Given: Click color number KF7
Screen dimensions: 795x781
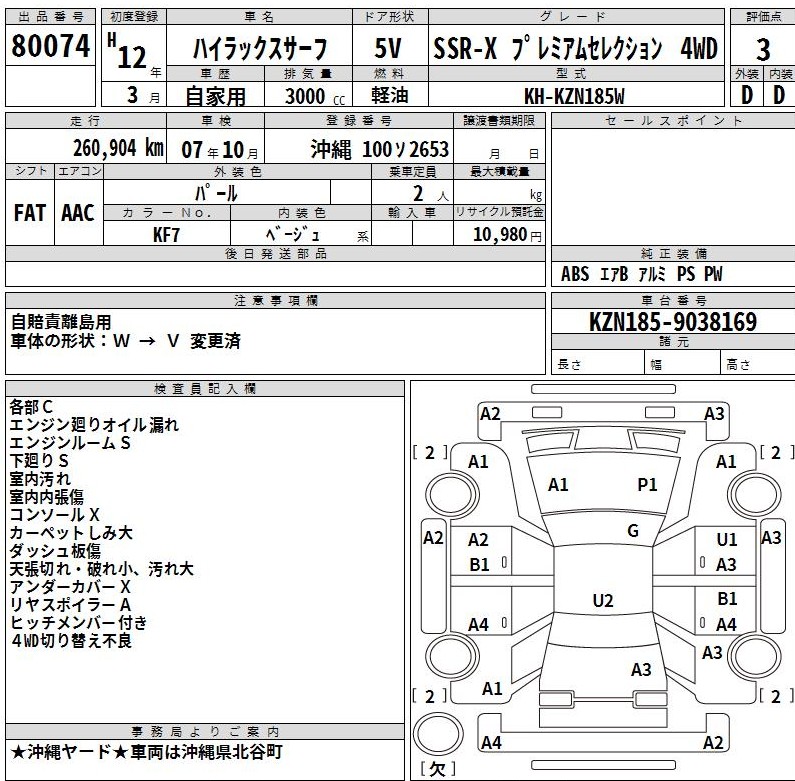Looking at the screenshot, I should tap(166, 235).
